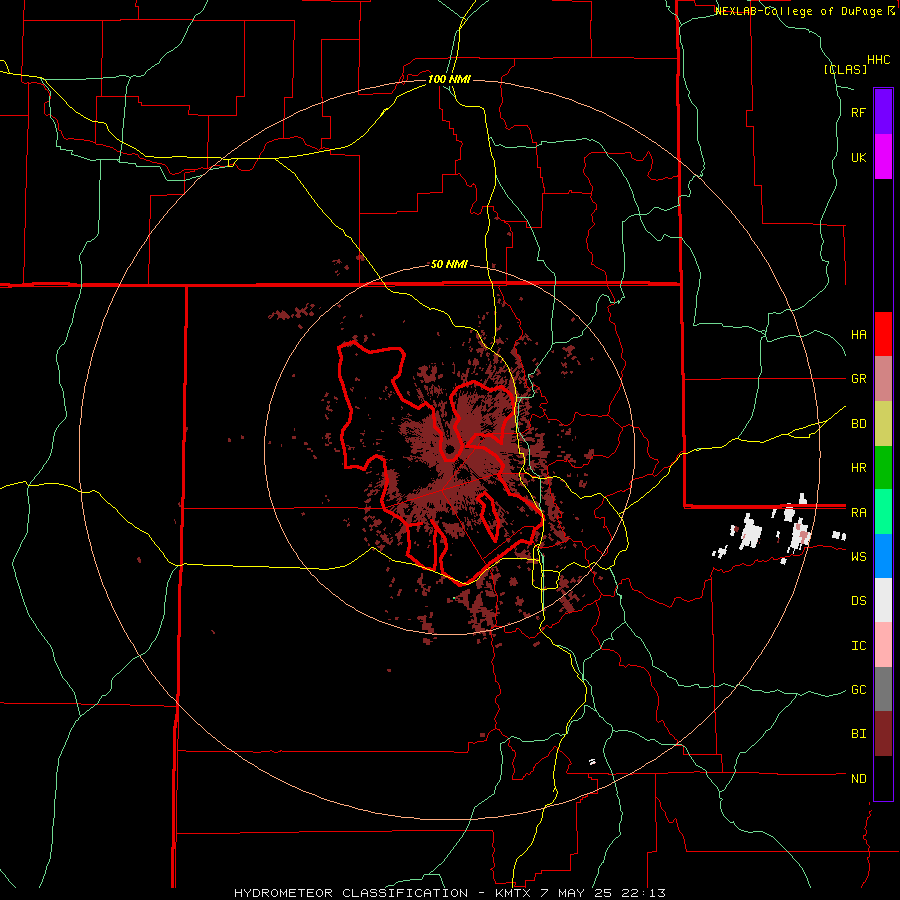Image resolution: width=900 pixels, height=900 pixels.
Task: Click the ND legend label
Action: tap(858, 779)
